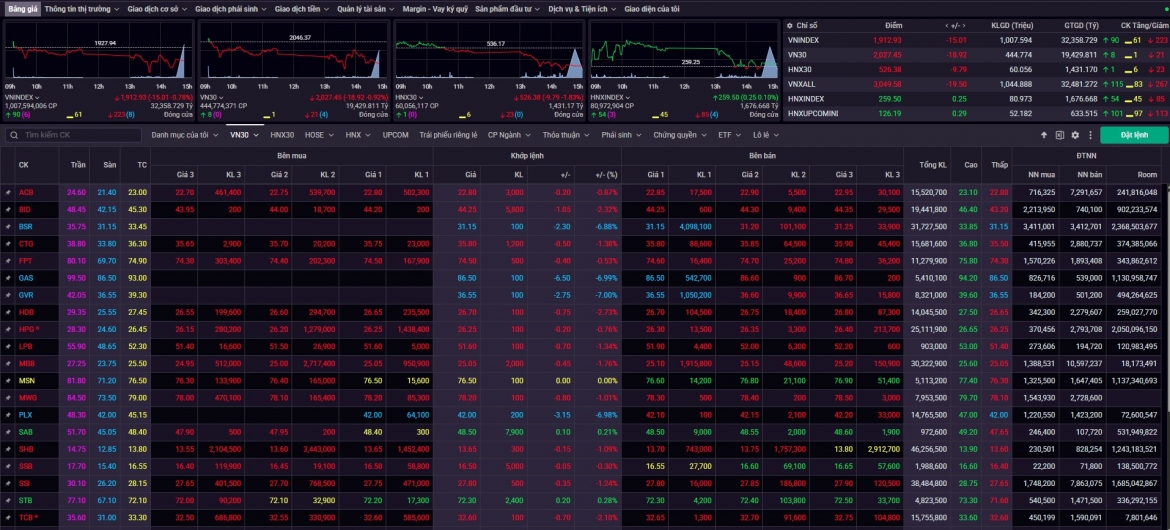The image size is (1170, 530).
Task: Switch to the HNX30 tab
Action: (282, 135)
